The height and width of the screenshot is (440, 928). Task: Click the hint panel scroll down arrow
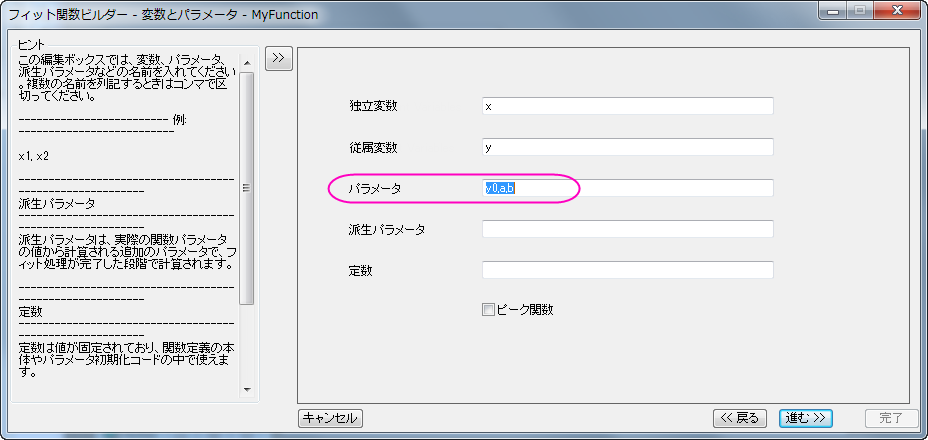(x=247, y=390)
